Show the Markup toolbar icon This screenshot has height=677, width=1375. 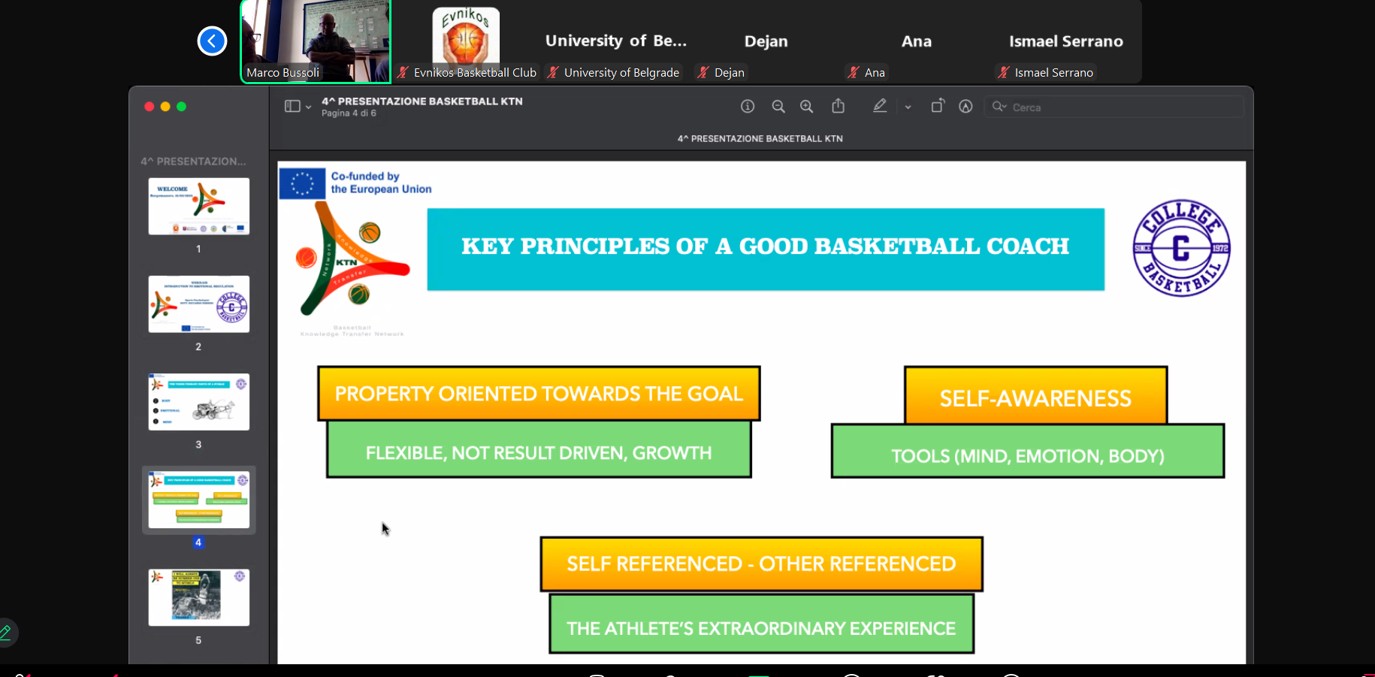click(966, 107)
